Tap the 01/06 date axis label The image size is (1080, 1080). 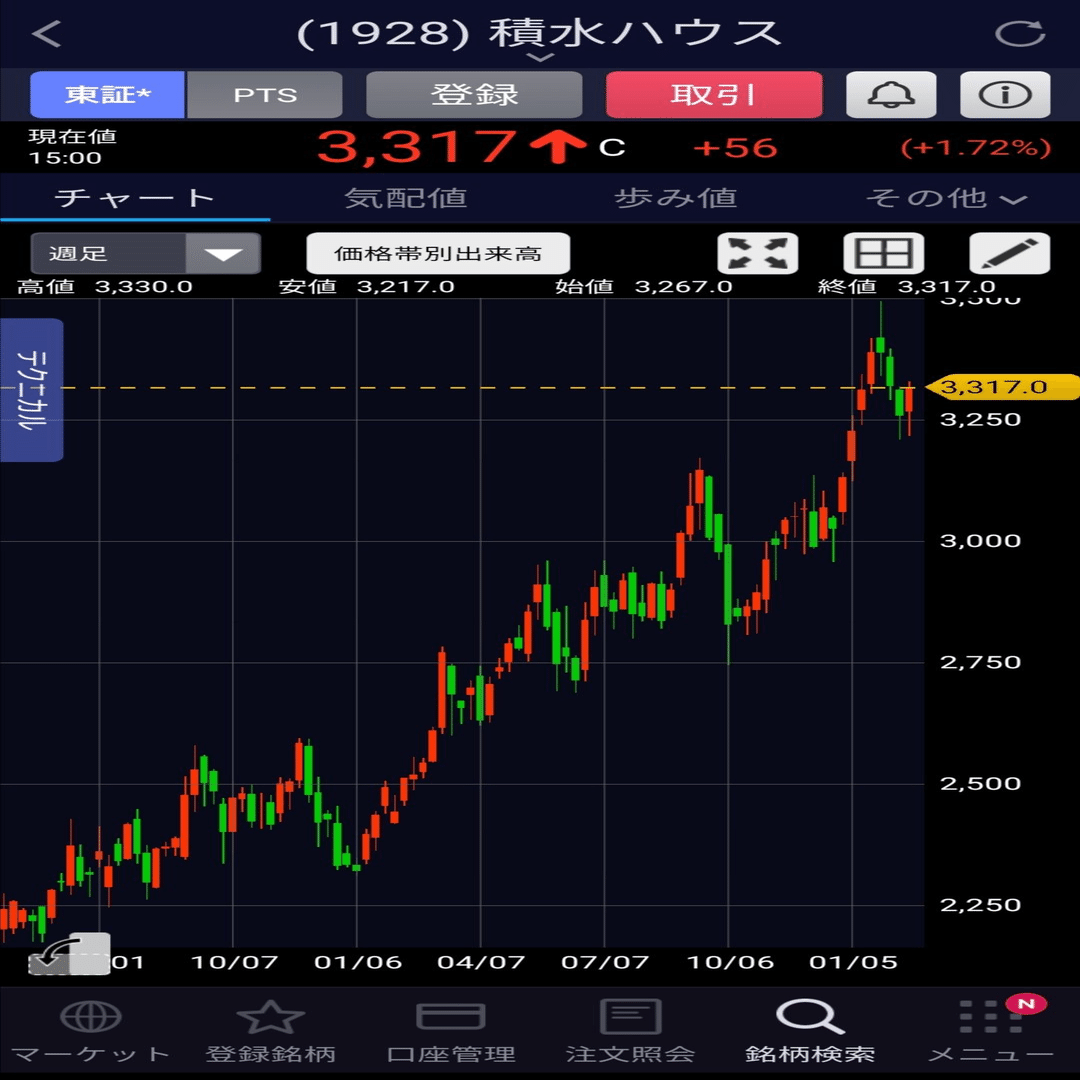(357, 962)
